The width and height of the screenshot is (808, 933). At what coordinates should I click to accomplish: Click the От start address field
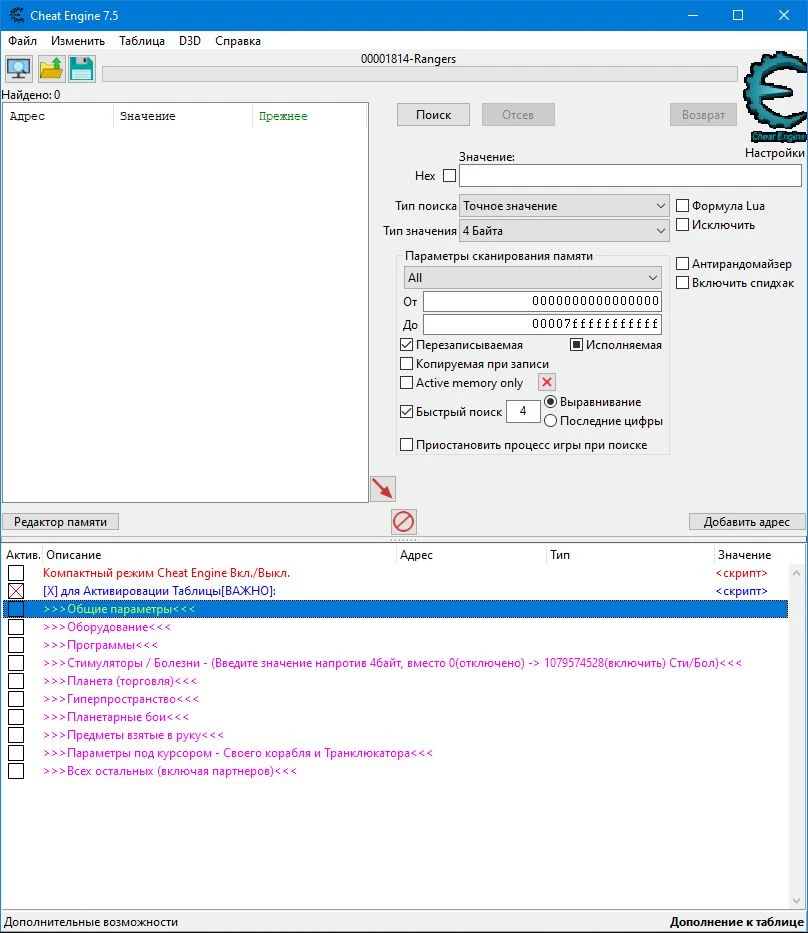point(542,301)
